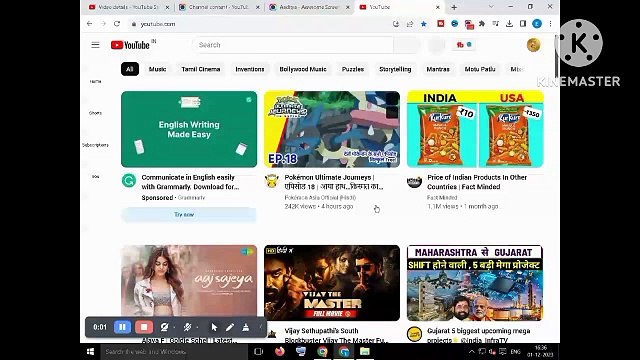Expand microphone options arrow in recorder bar
This screenshot has width=640, height=360.
click(197, 327)
